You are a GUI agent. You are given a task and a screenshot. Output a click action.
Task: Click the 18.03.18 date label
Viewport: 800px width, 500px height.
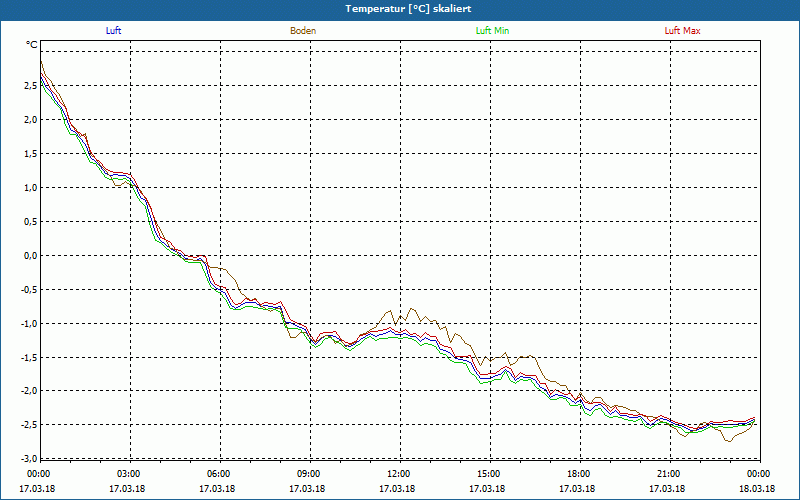pyautogui.click(x=759, y=489)
